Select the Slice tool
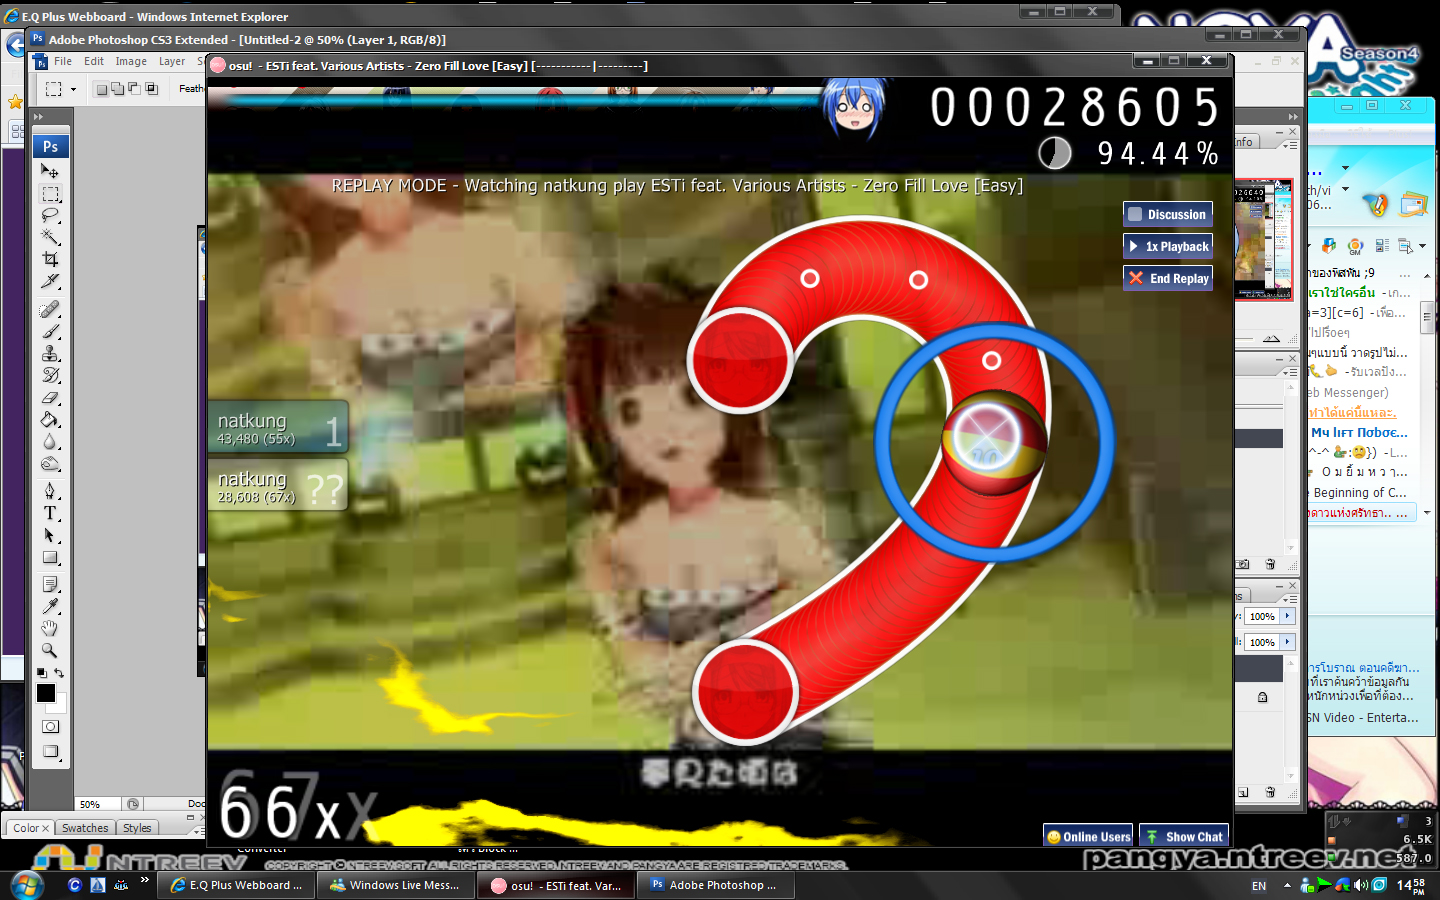Image resolution: width=1440 pixels, height=900 pixels. (x=50, y=281)
